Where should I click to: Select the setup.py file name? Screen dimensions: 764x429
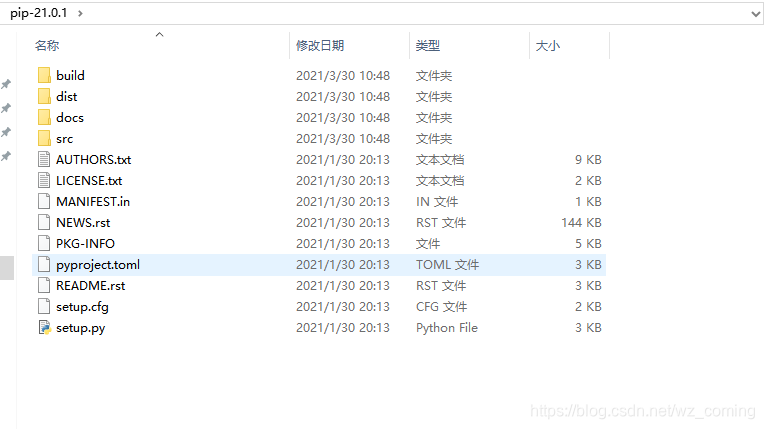[x=80, y=328]
